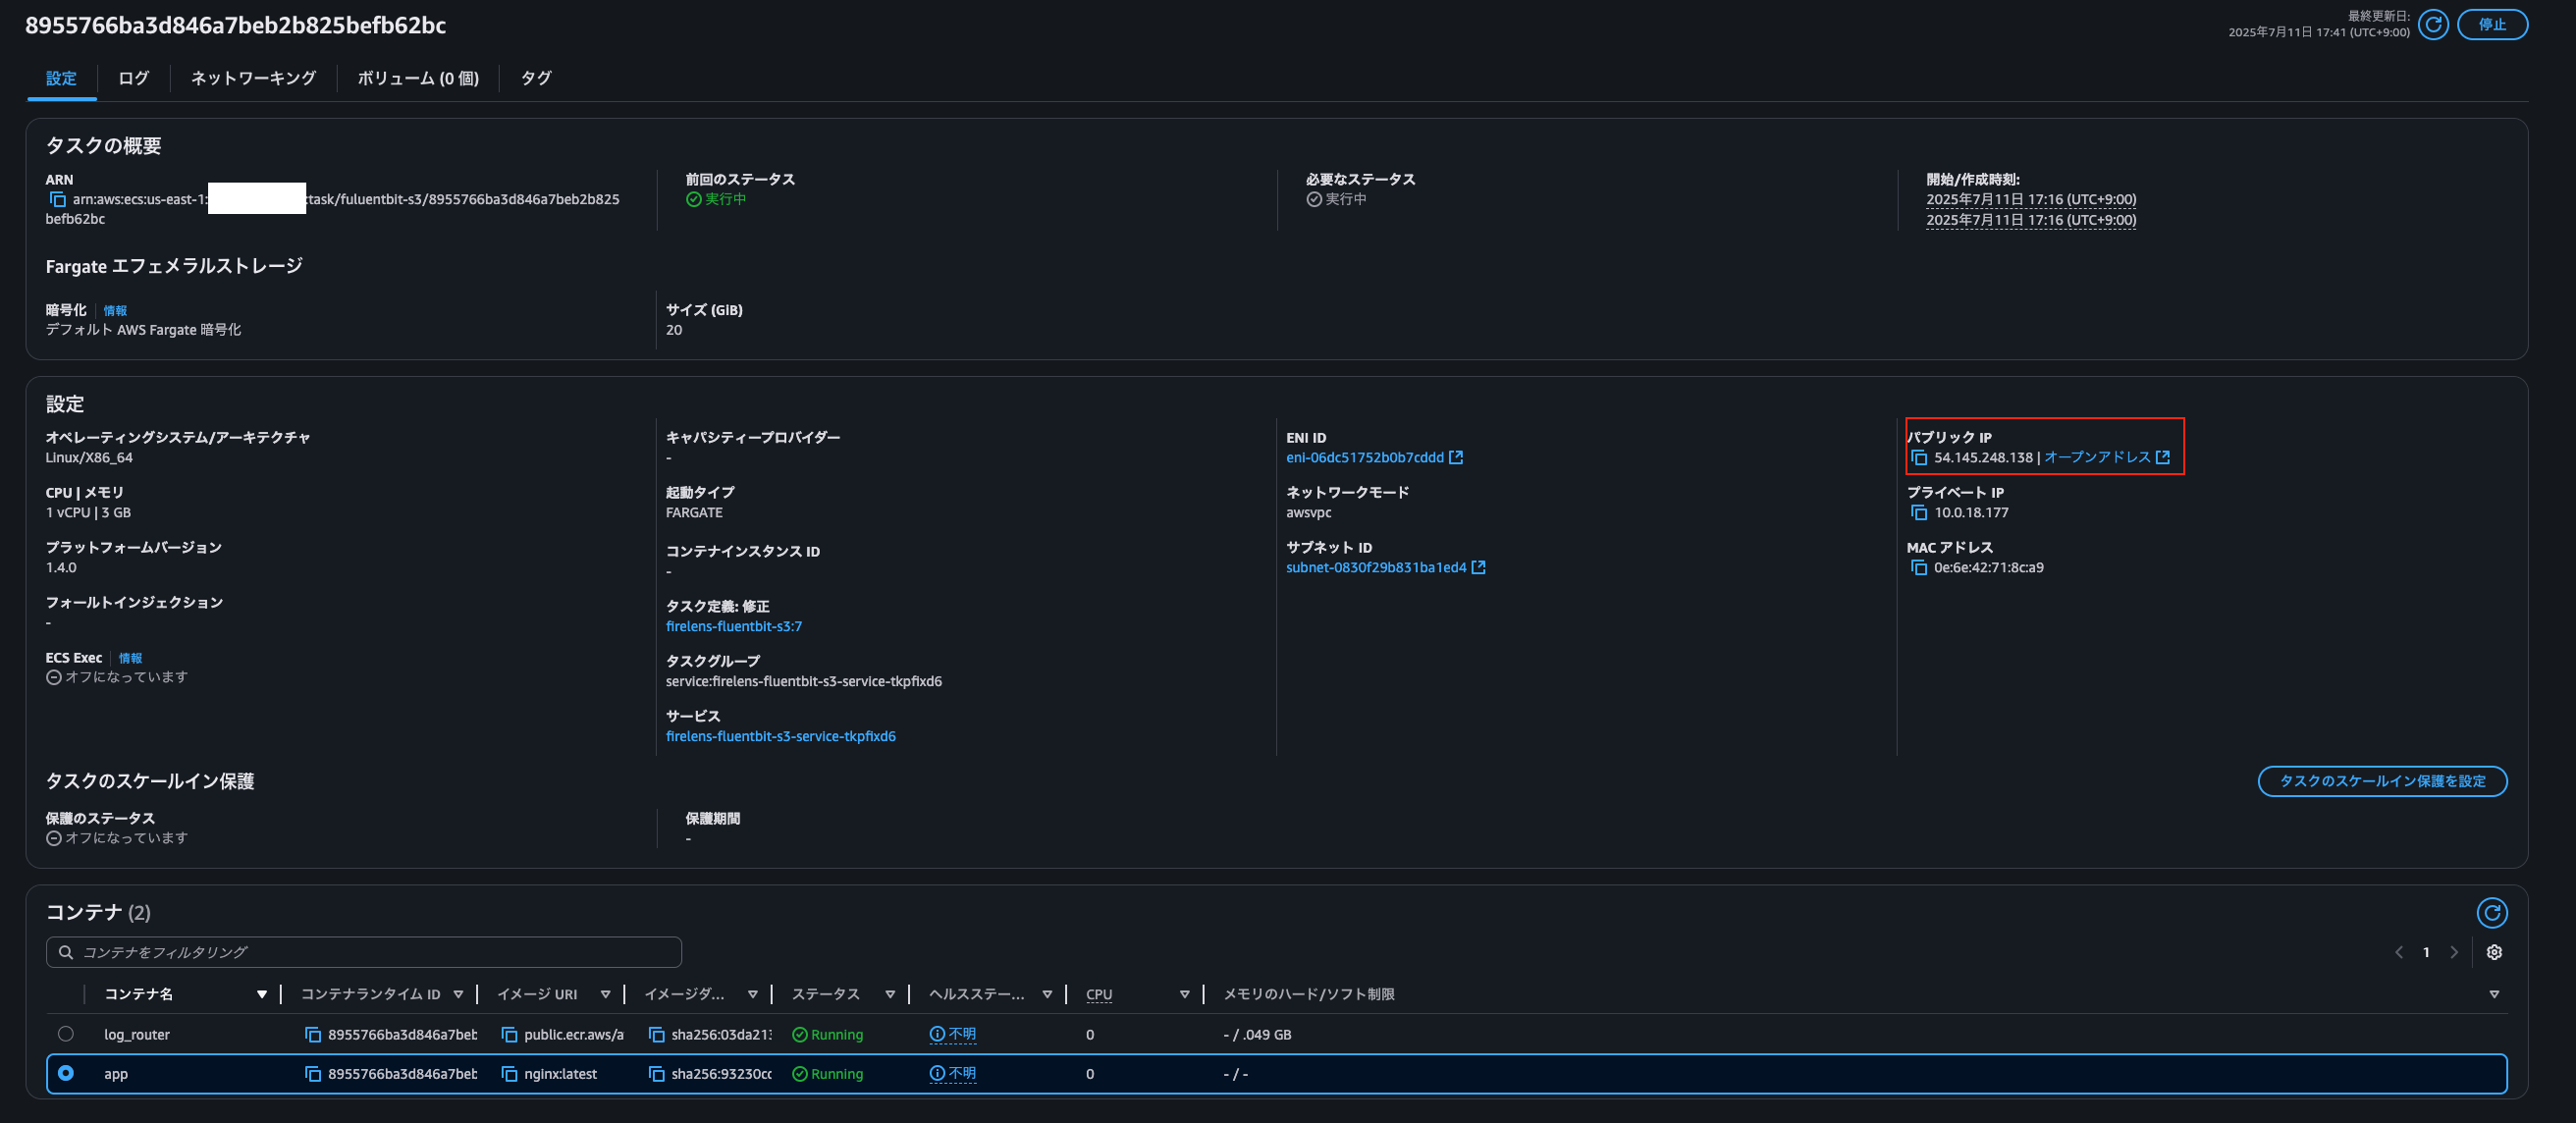
Task: Refresh the task details page
Action: tap(2433, 24)
